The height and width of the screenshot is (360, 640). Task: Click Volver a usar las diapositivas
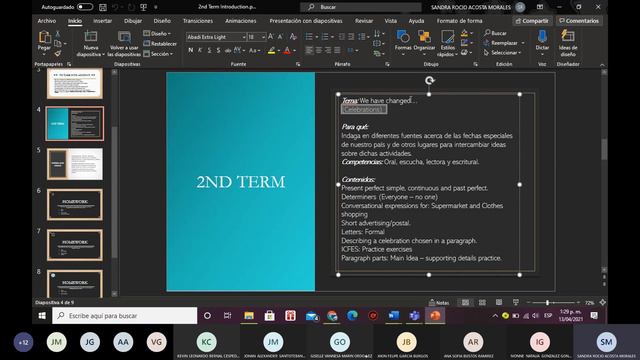click(124, 43)
